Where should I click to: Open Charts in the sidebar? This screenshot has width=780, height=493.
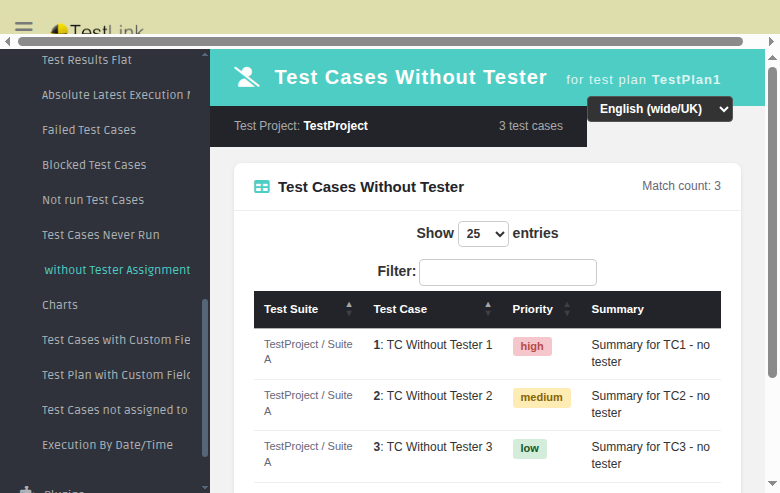click(x=60, y=305)
